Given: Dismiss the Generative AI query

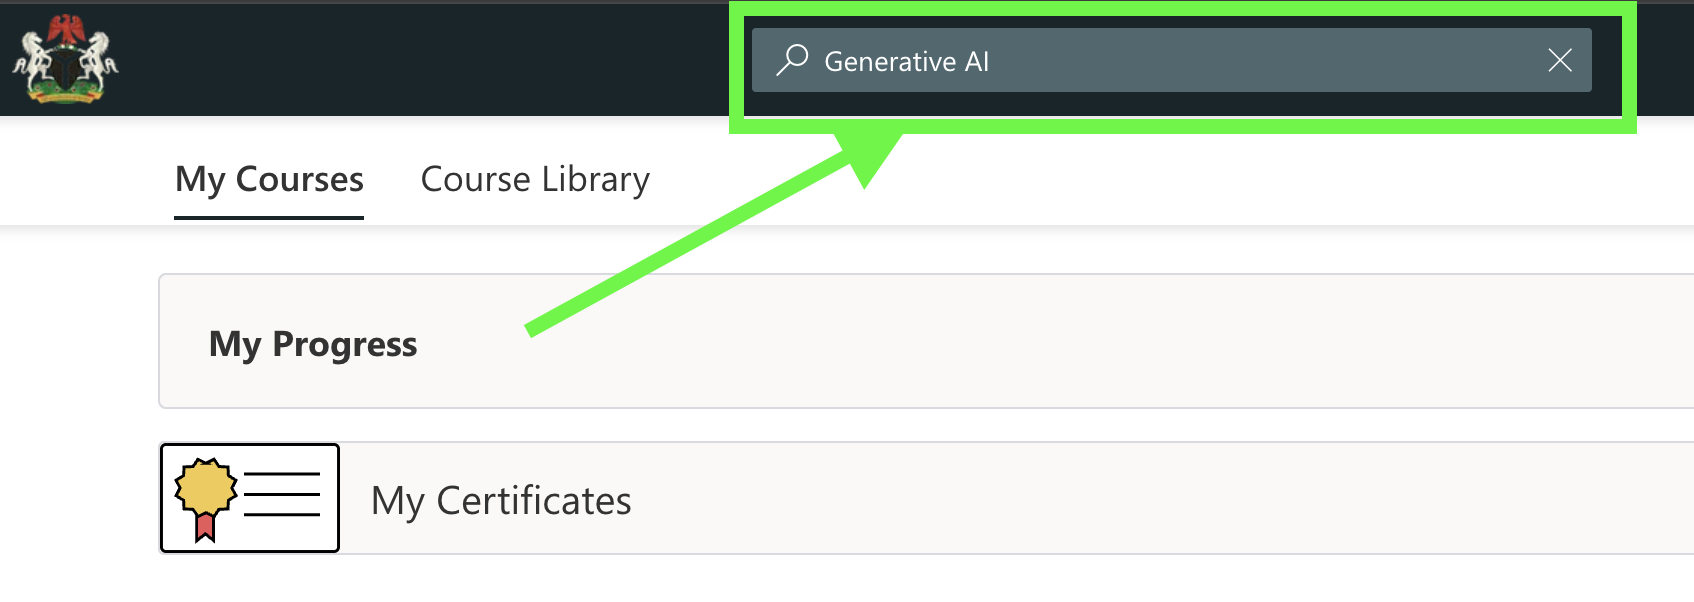Looking at the screenshot, I should (1560, 61).
